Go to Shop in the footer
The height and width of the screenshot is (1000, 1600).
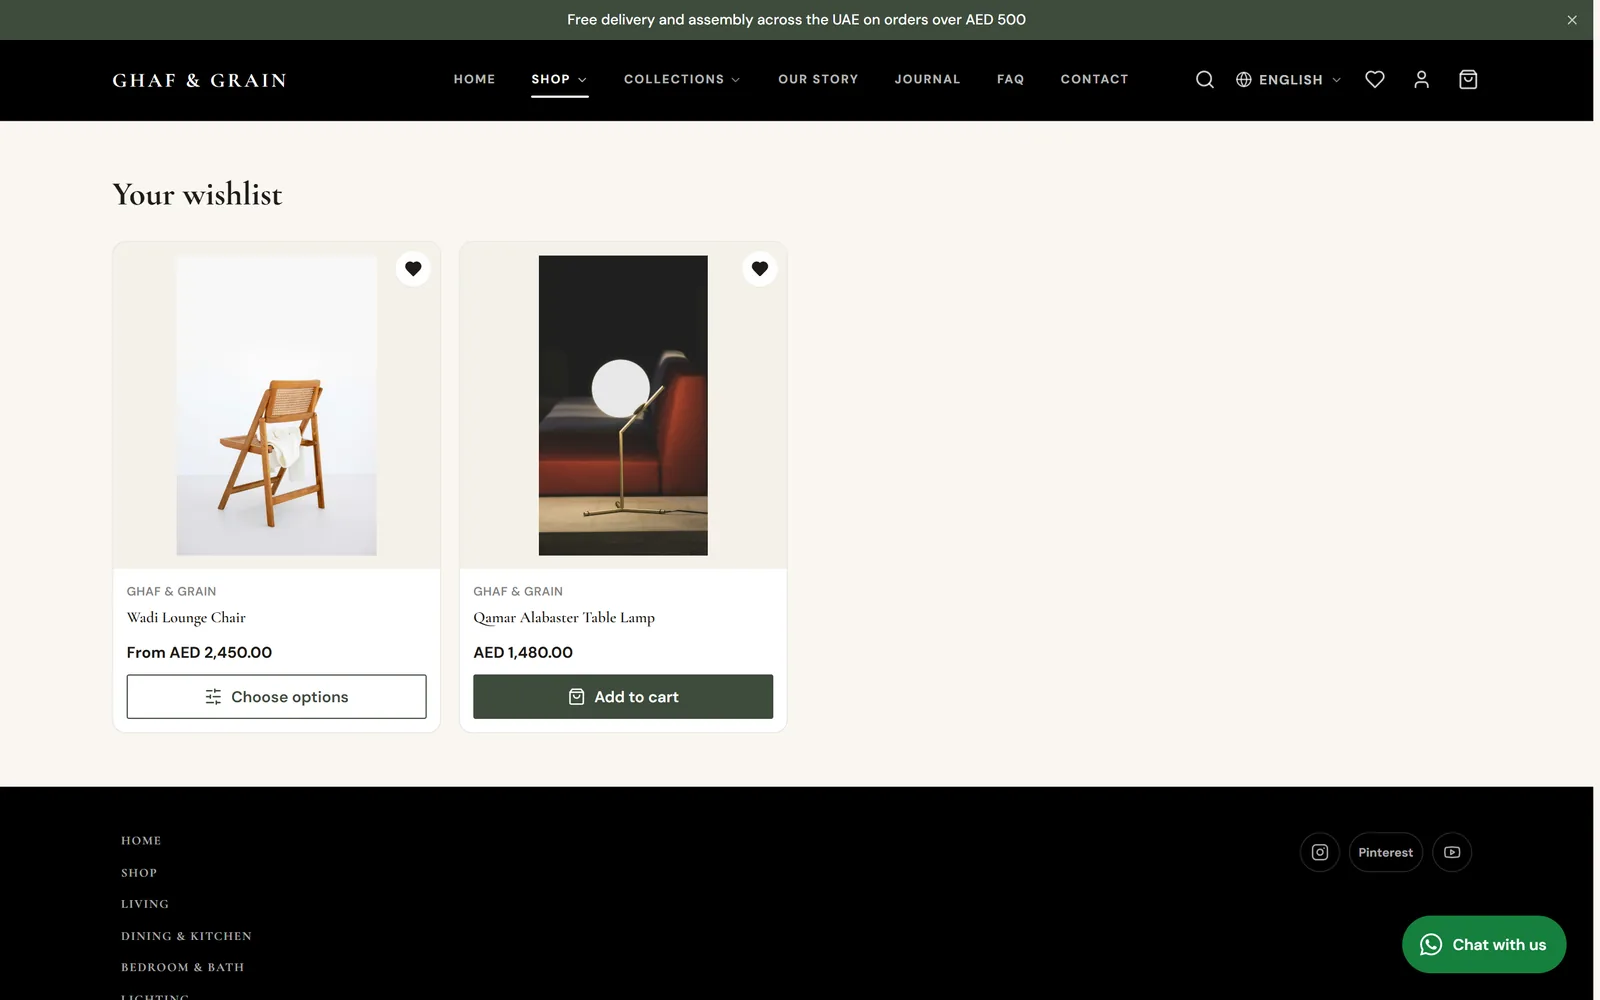139,873
